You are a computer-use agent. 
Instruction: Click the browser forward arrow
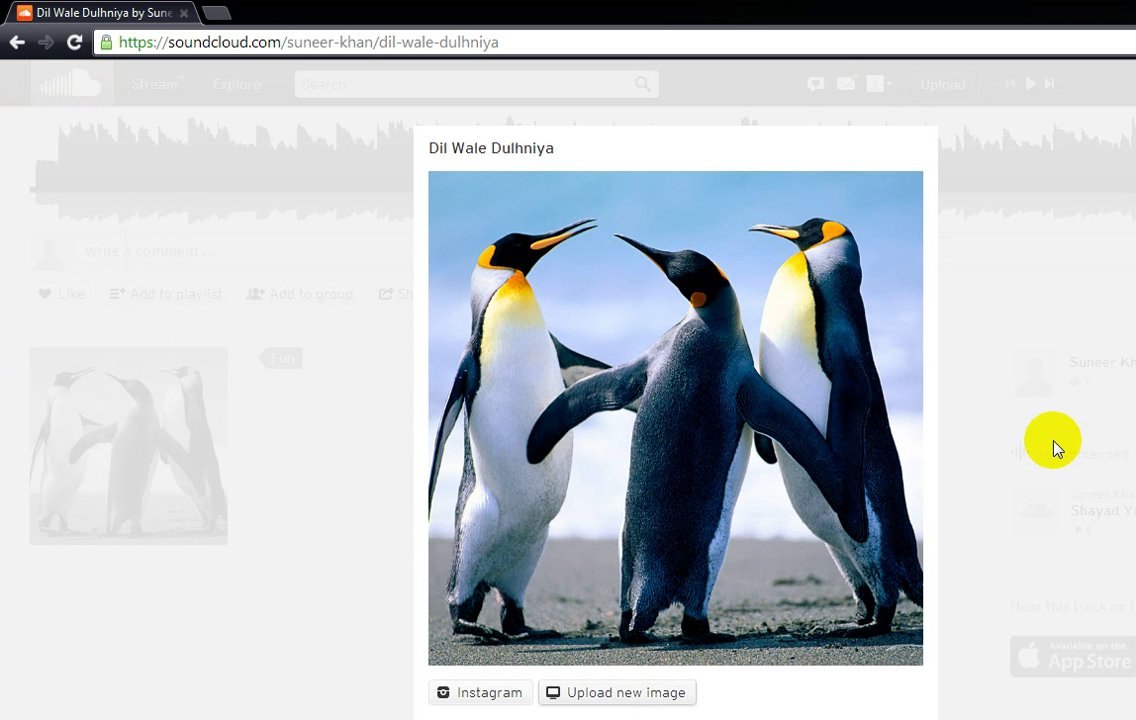point(46,42)
